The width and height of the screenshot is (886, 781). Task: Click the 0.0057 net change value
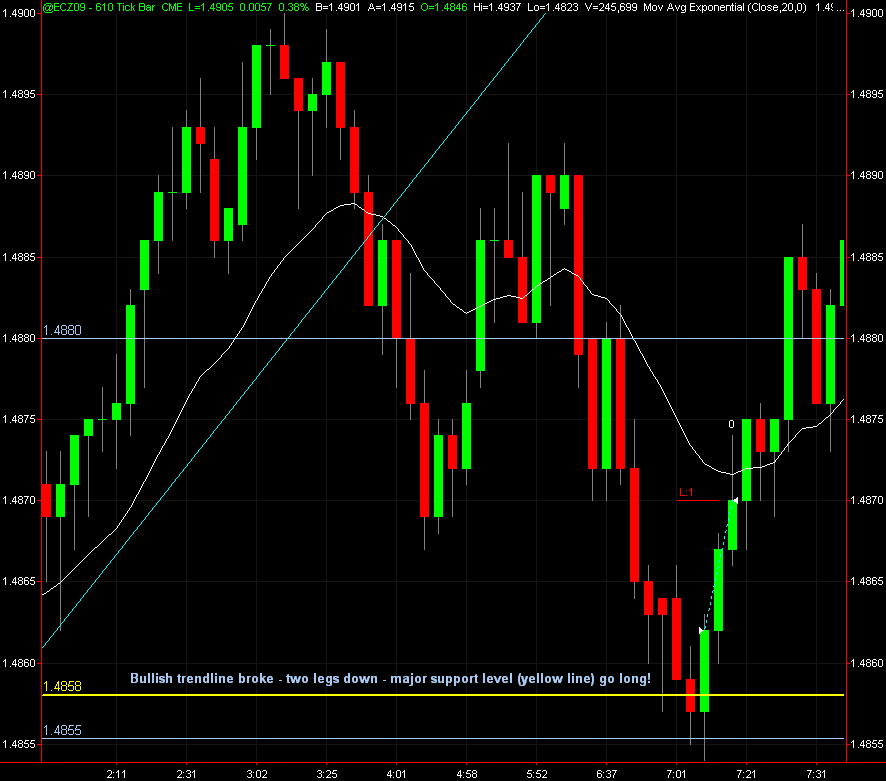[255, 7]
